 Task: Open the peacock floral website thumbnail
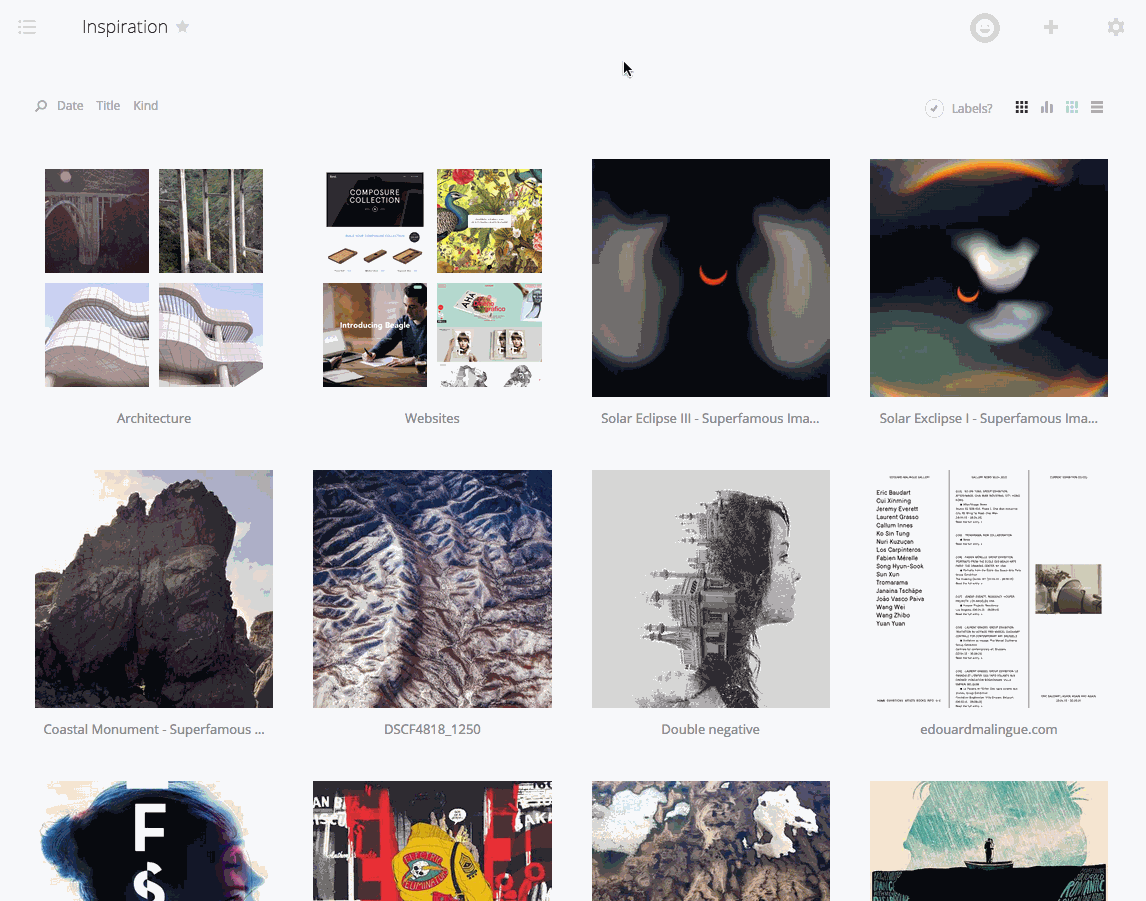pos(490,221)
